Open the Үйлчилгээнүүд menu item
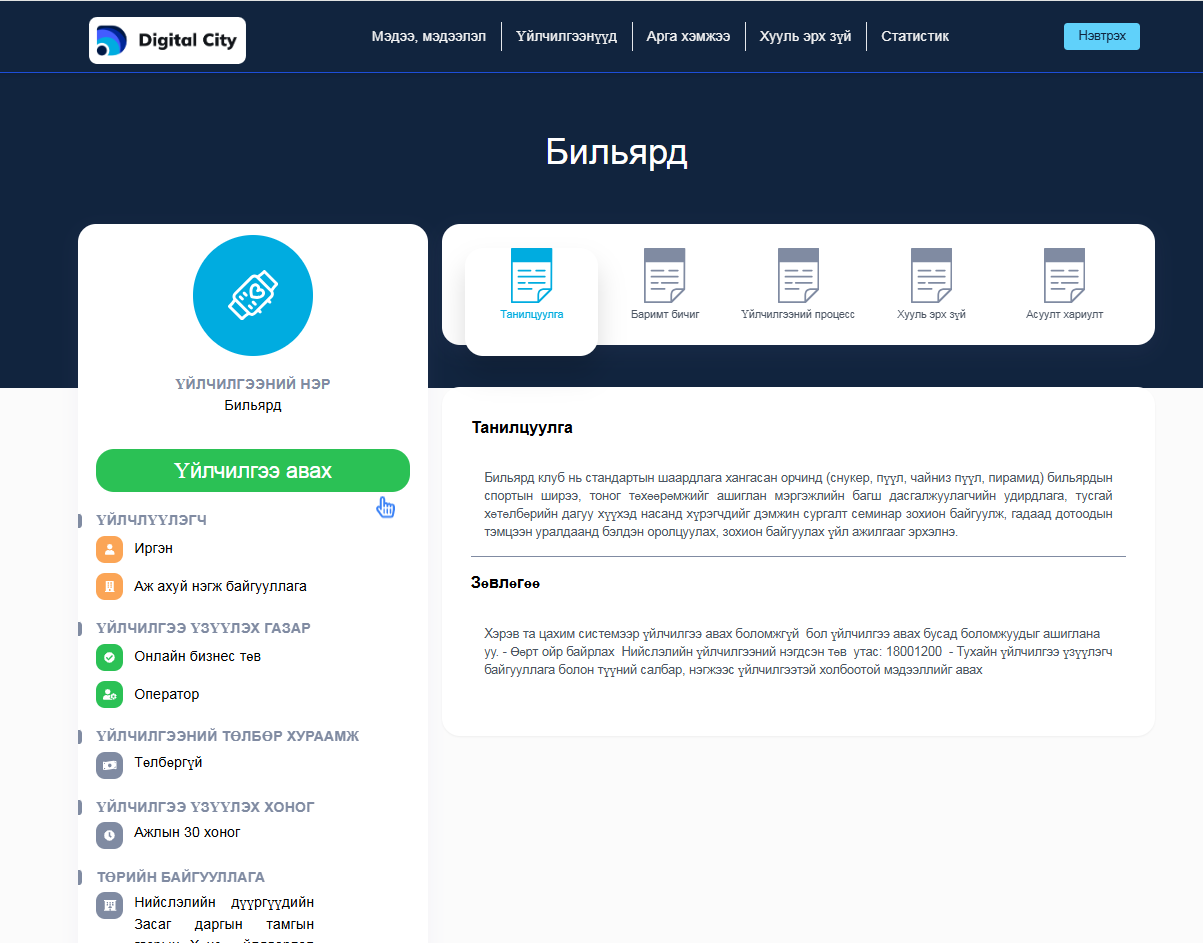Screen dimensions: 1203x943 pyautogui.click(x=567, y=37)
